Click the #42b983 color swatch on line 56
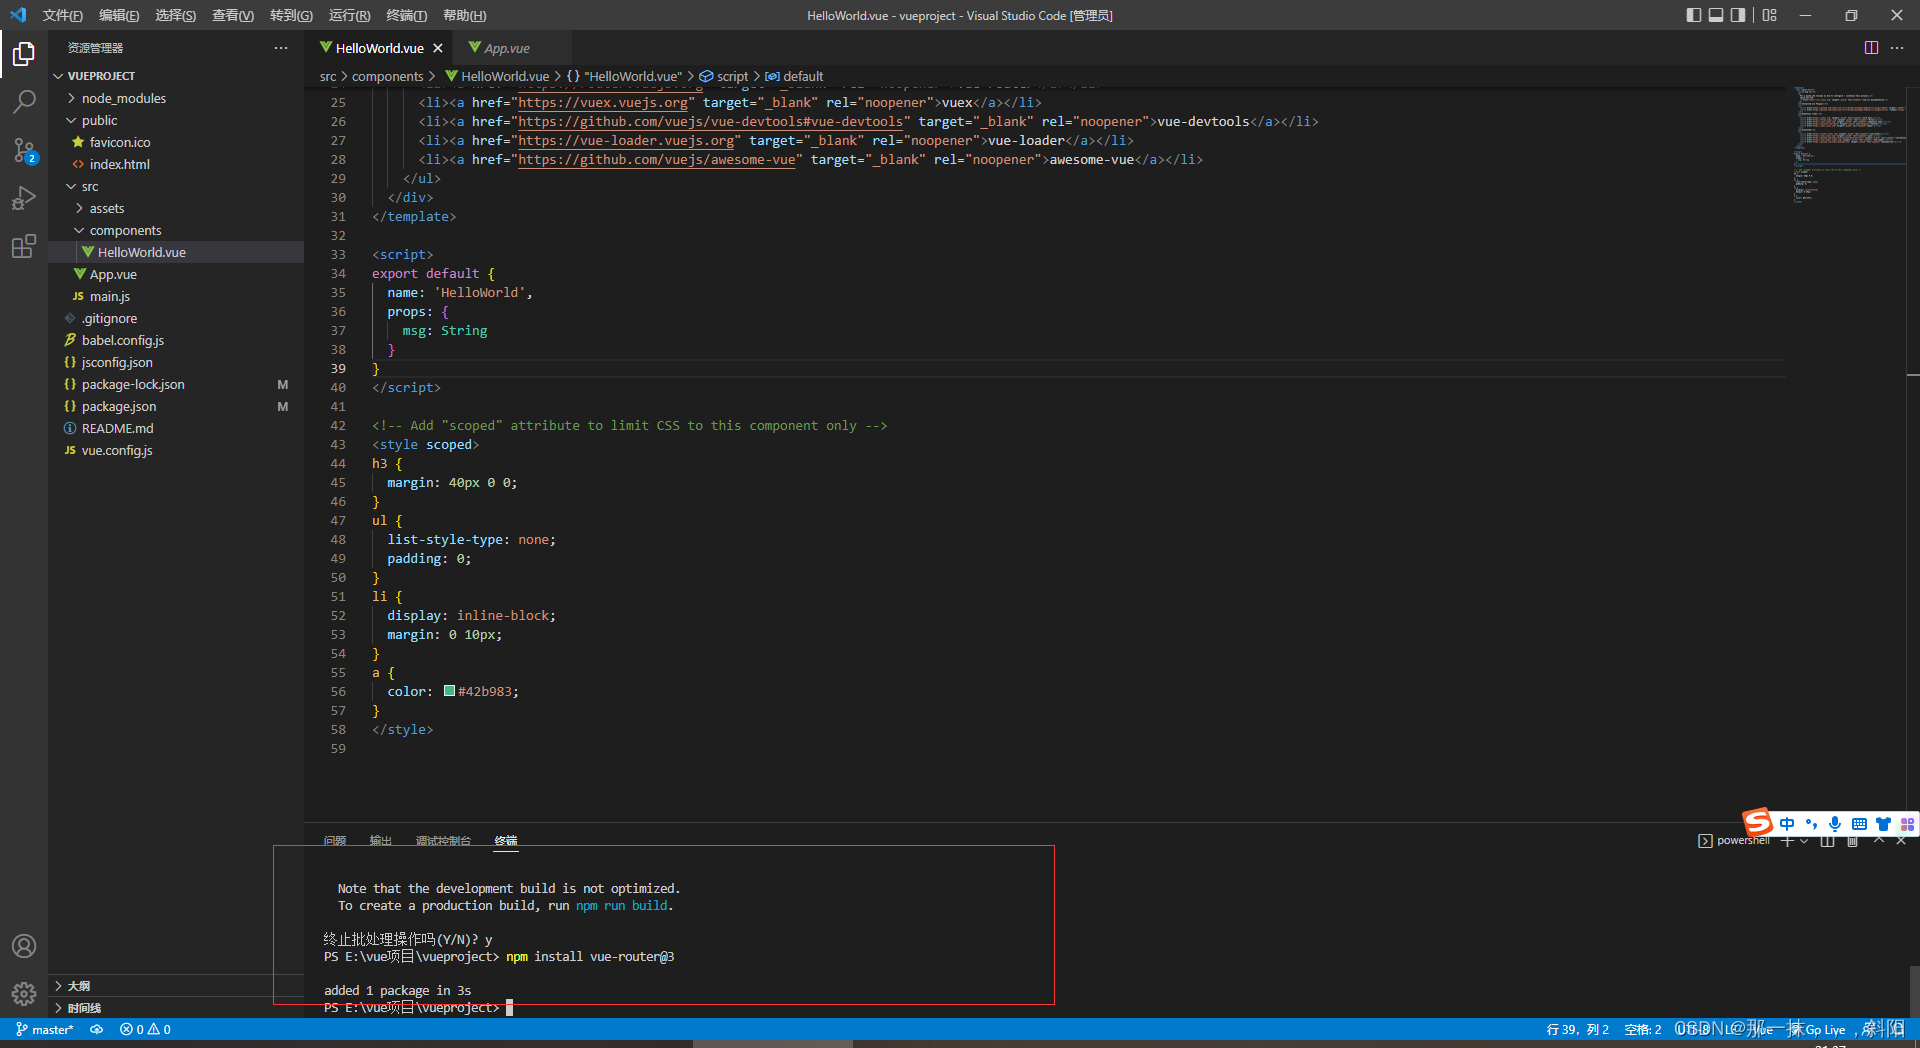This screenshot has width=1920, height=1048. coord(450,691)
